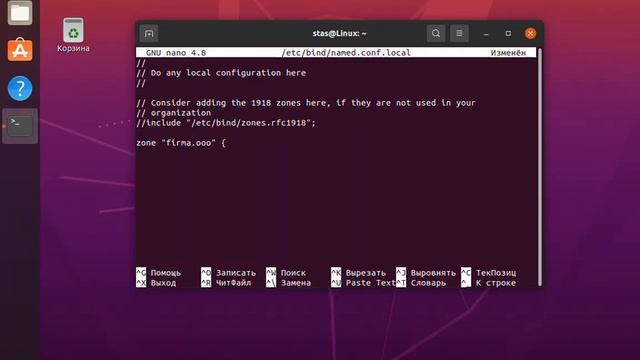
Task: Click the ^W Поиск shortcut
Action: 286,273
